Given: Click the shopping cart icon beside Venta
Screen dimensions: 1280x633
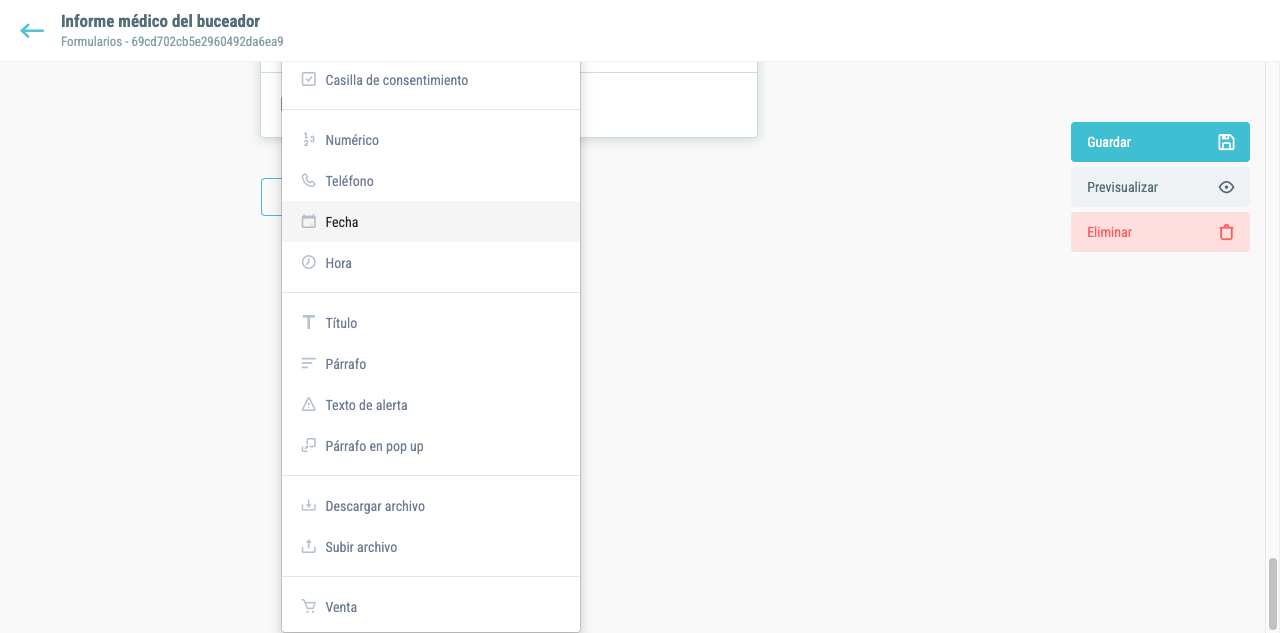Looking at the screenshot, I should [309, 607].
